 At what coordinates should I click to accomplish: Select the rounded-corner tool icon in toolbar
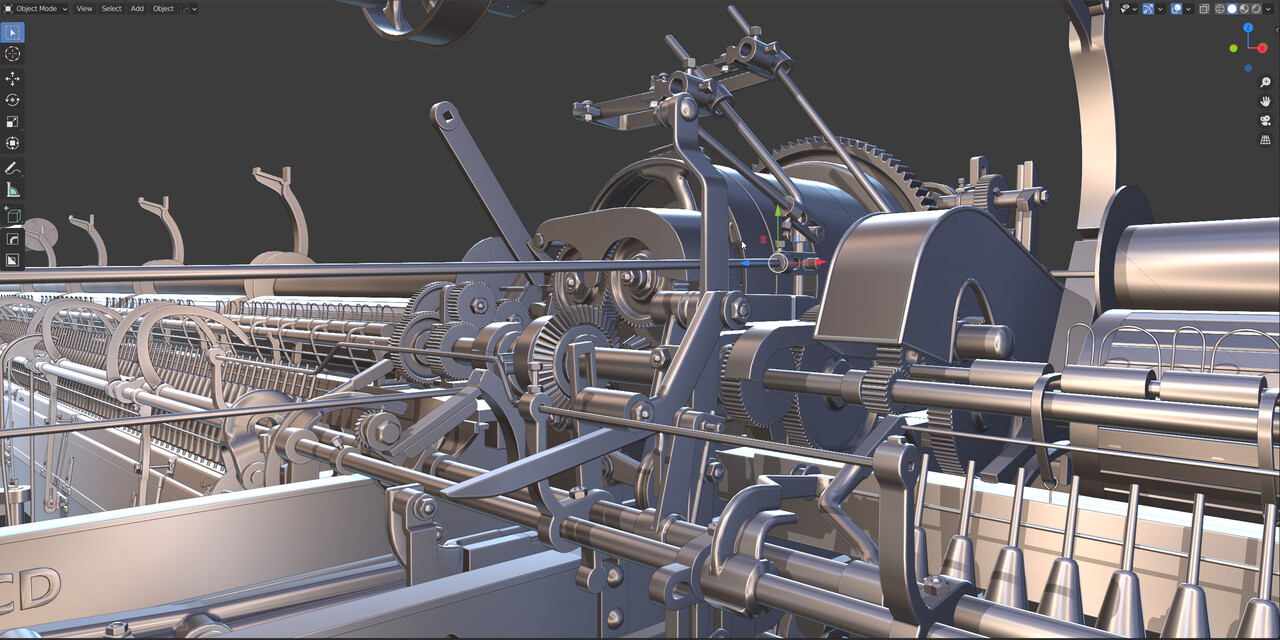coord(12,239)
